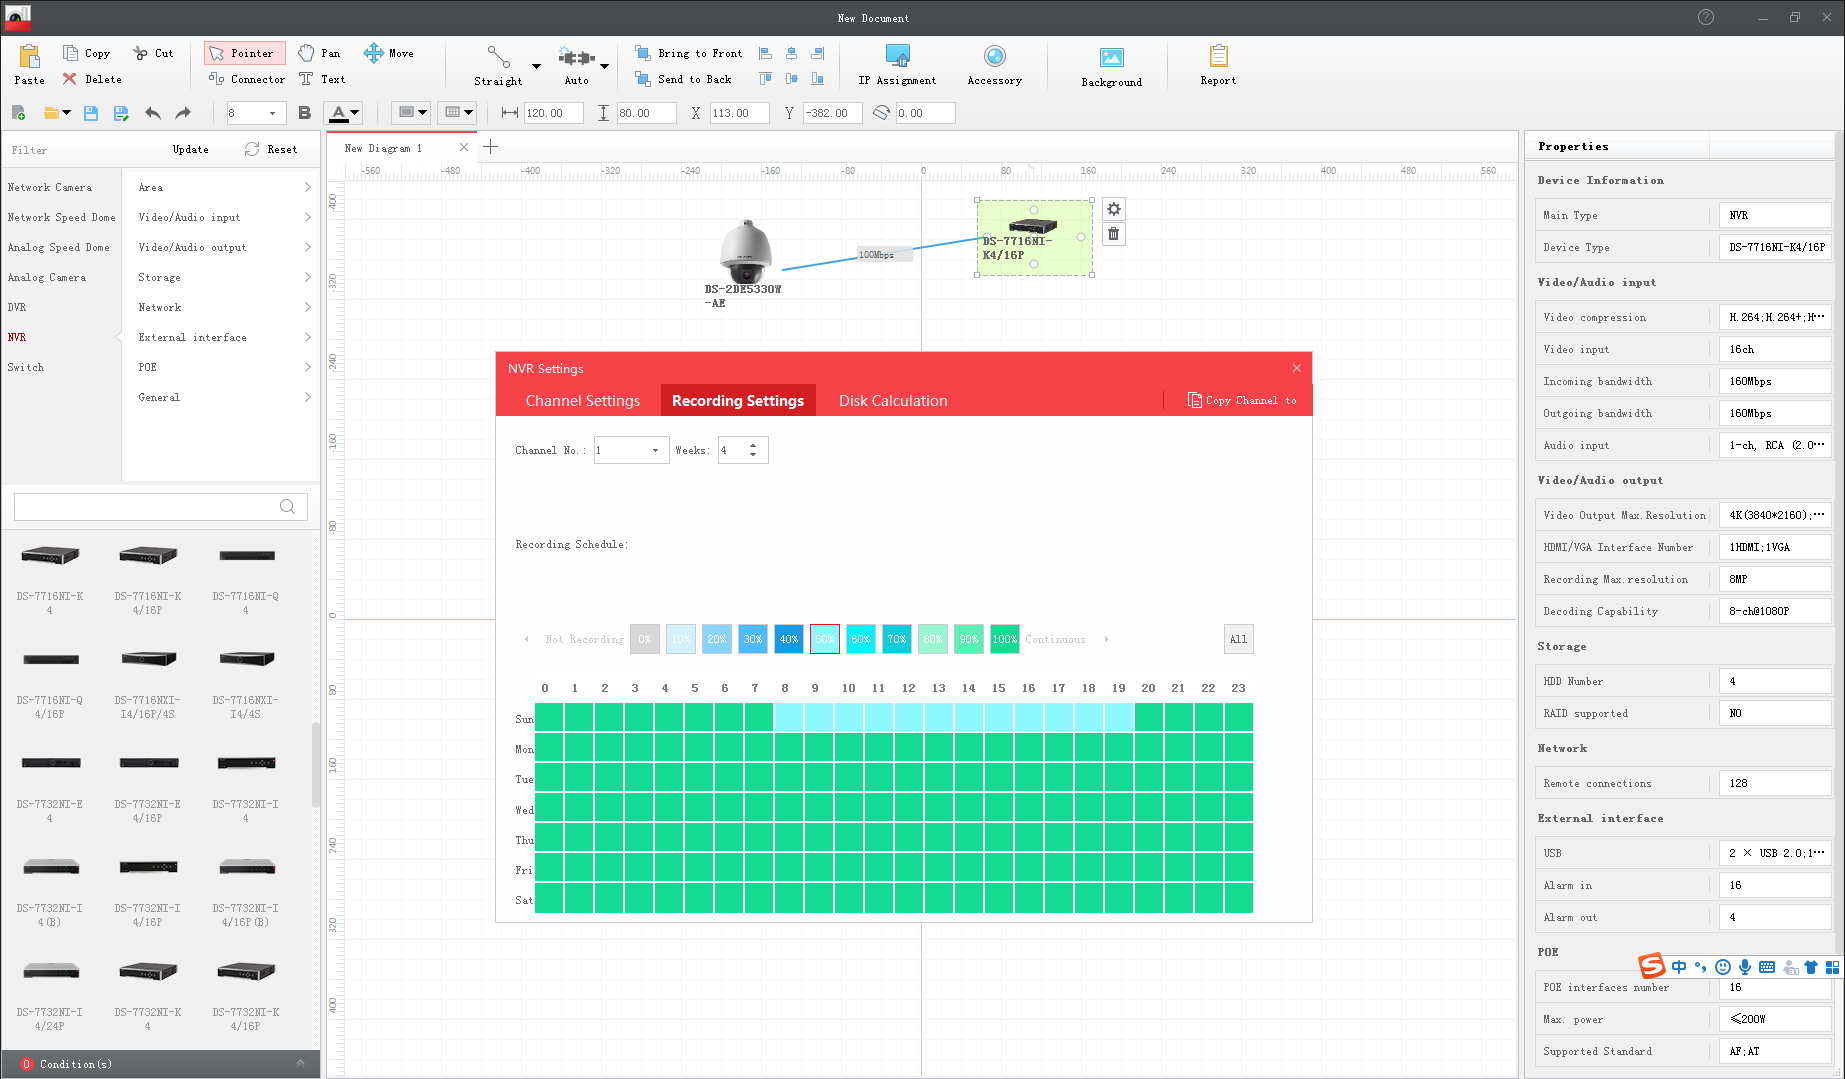Select Network Camera category
The width and height of the screenshot is (1845, 1079).
(50, 187)
